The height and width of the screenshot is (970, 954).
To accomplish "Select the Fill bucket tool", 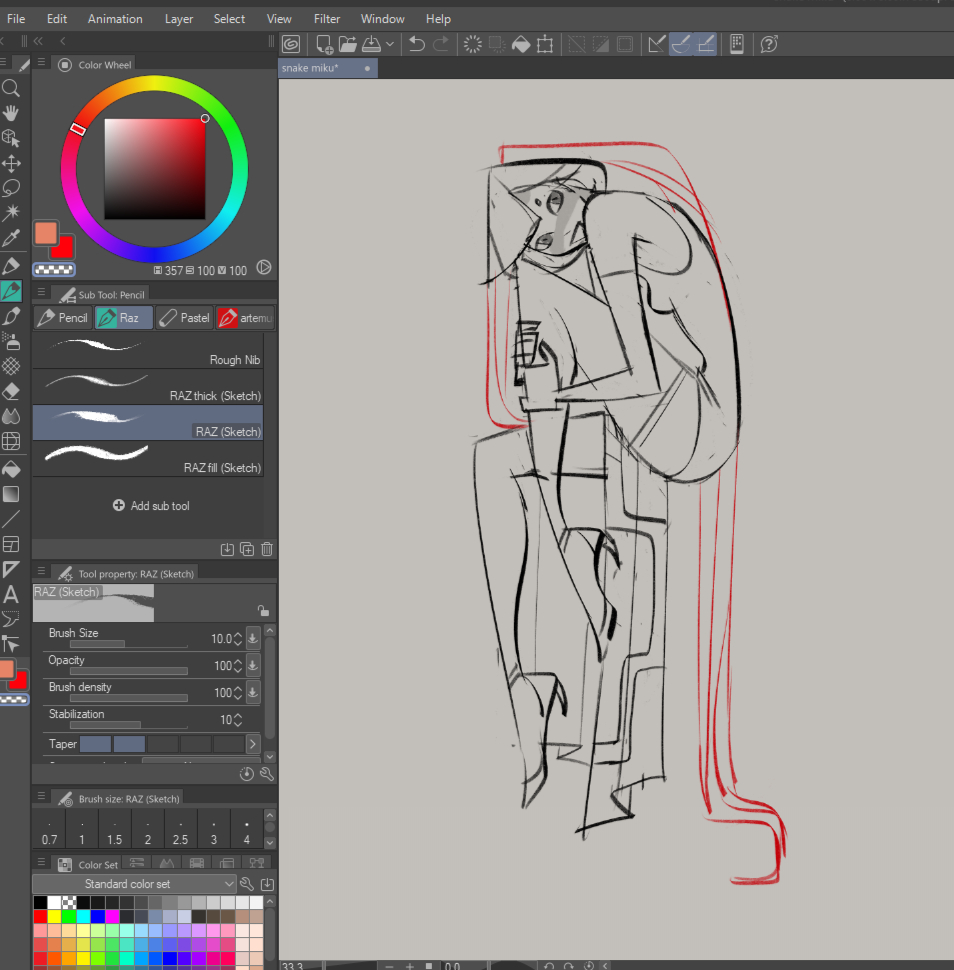I will 11,468.
